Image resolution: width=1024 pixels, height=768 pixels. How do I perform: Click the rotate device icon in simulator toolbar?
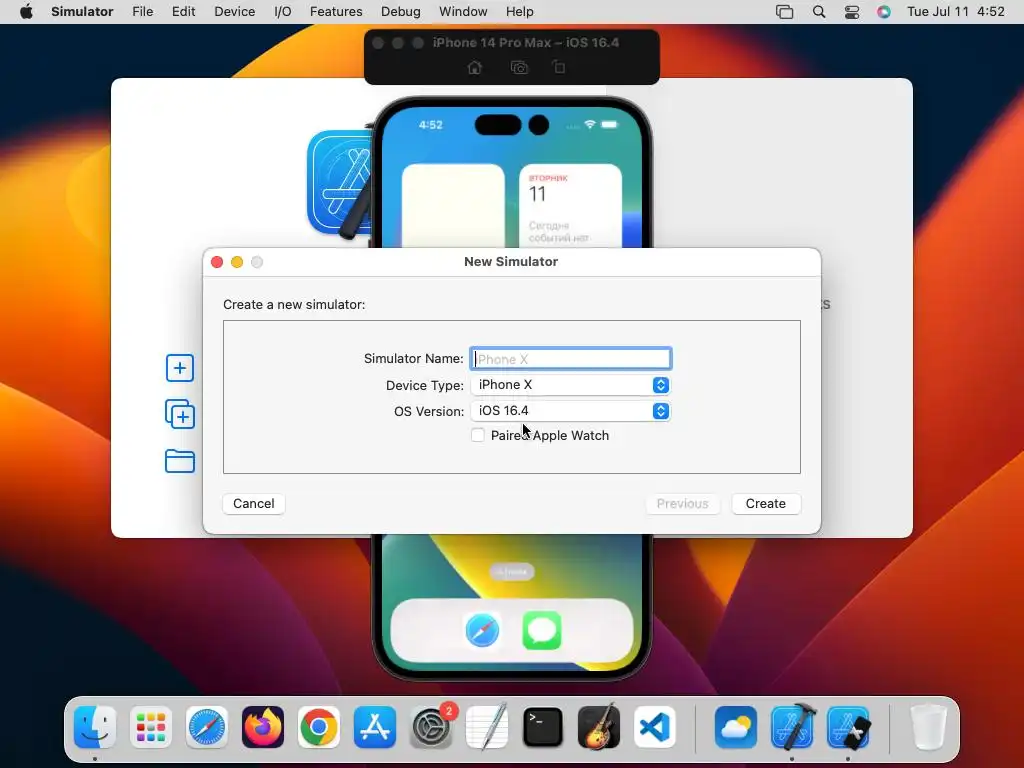(559, 67)
